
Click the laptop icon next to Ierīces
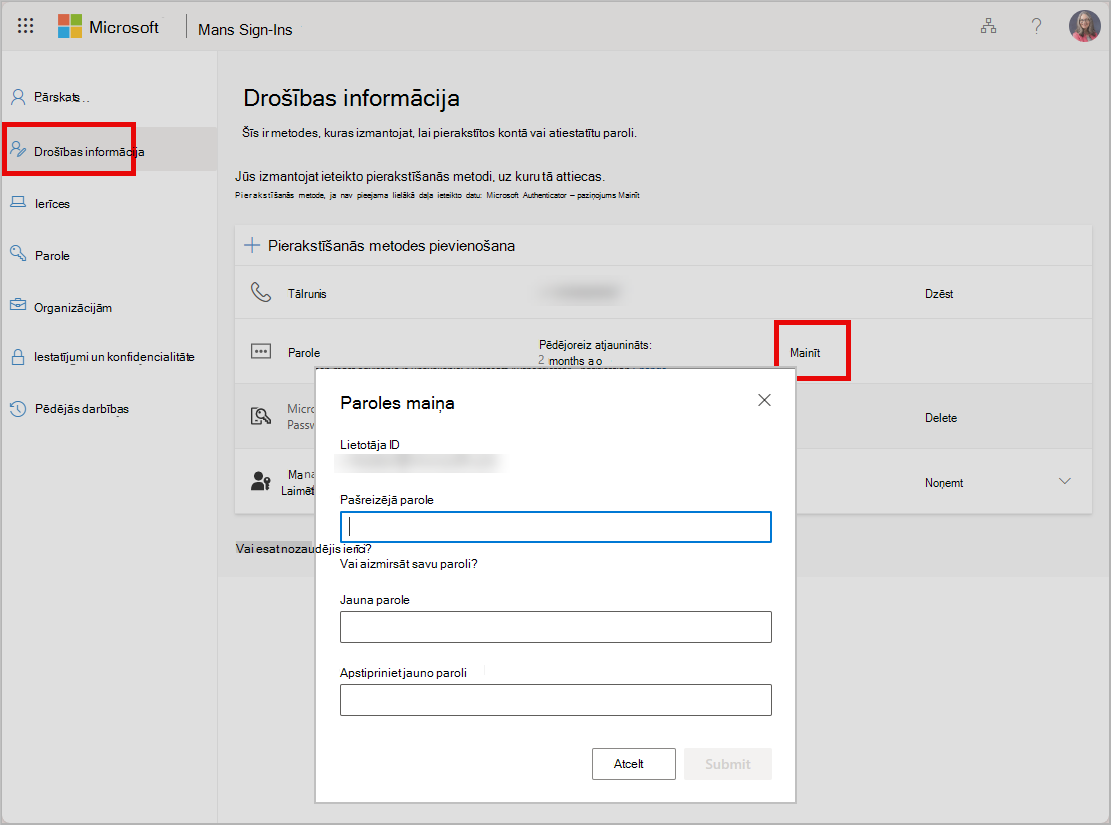18,203
